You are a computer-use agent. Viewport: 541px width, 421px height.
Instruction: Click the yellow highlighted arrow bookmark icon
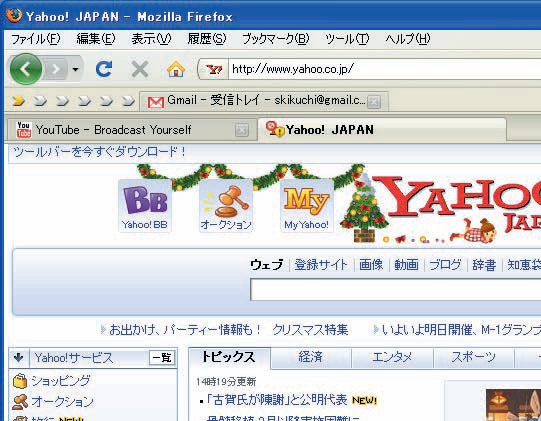click(x=19, y=100)
